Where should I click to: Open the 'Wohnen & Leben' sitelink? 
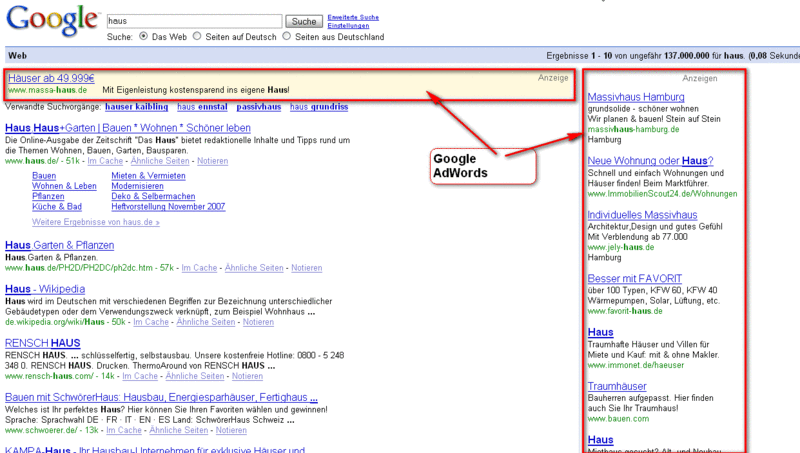[64, 186]
